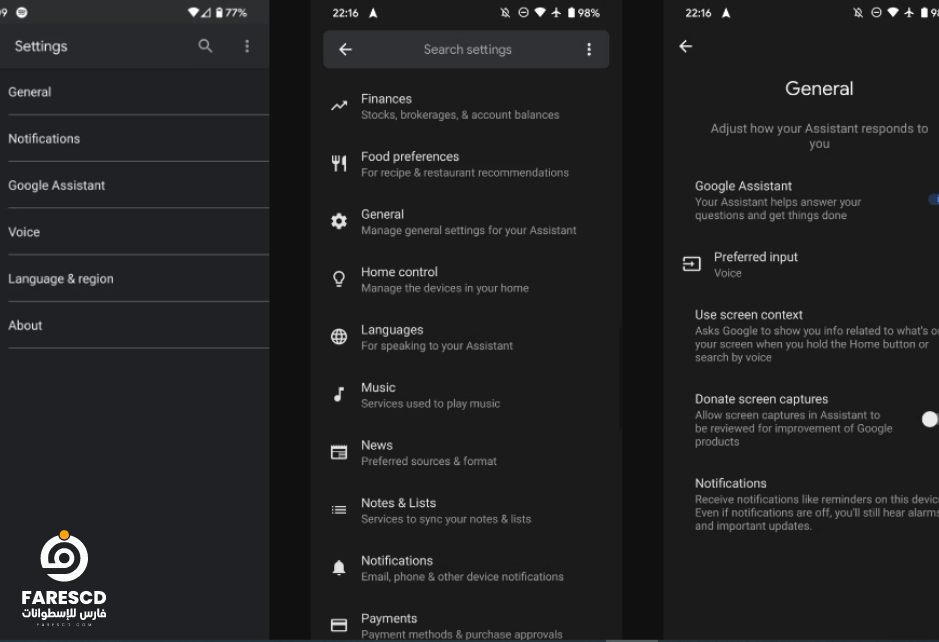The width and height of the screenshot is (939, 642).
Task: Tap the Spotify icon in the Settings status bar
Action: (22, 12)
